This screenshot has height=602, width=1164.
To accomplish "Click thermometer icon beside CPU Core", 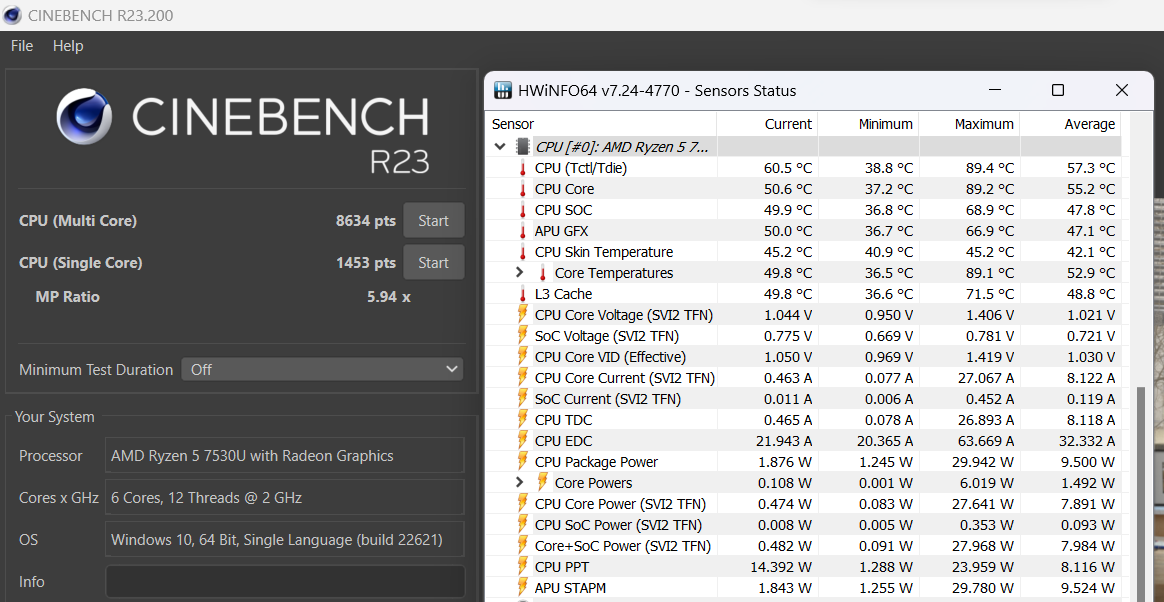I will (523, 189).
